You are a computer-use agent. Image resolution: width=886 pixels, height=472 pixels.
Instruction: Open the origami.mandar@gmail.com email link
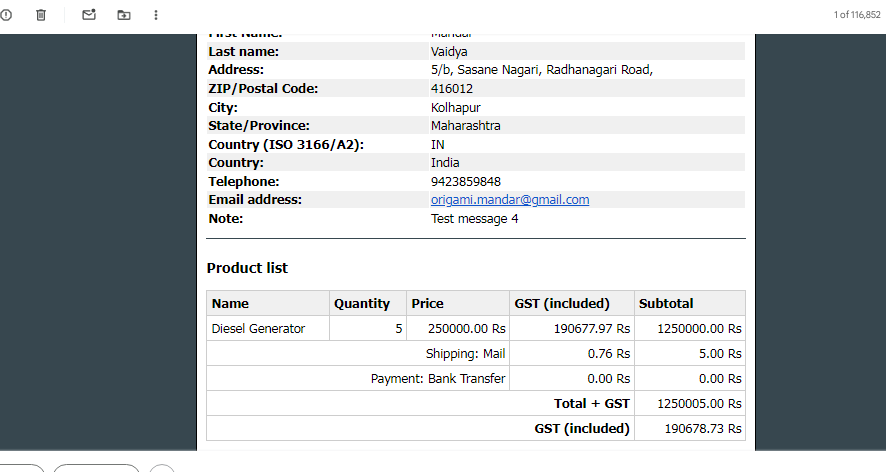510,200
